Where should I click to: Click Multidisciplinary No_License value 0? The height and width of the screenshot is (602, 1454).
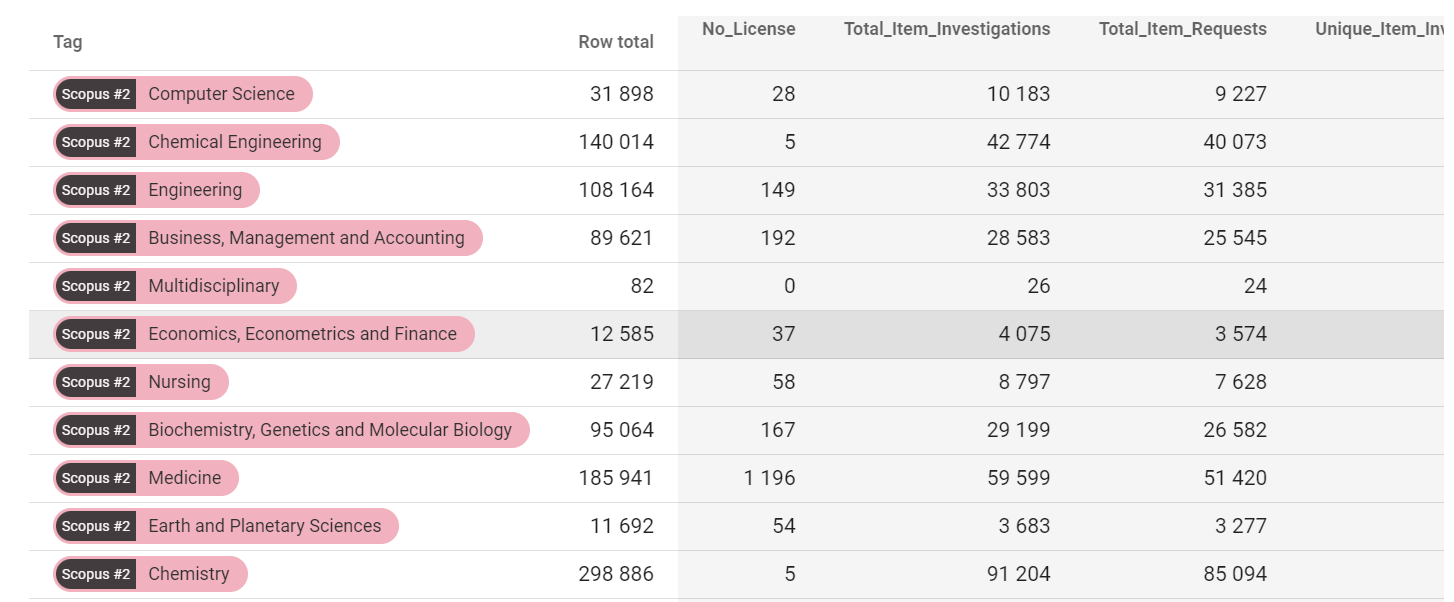[790, 286]
